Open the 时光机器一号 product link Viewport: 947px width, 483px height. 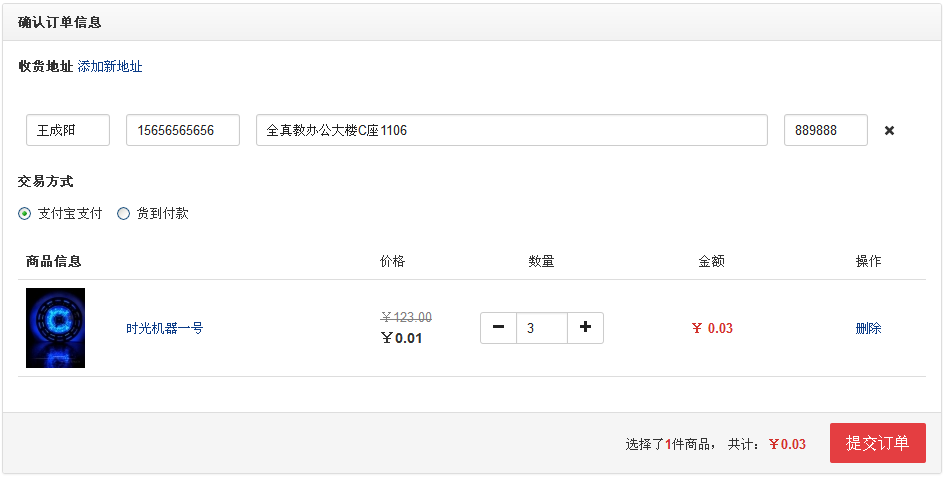pos(164,328)
